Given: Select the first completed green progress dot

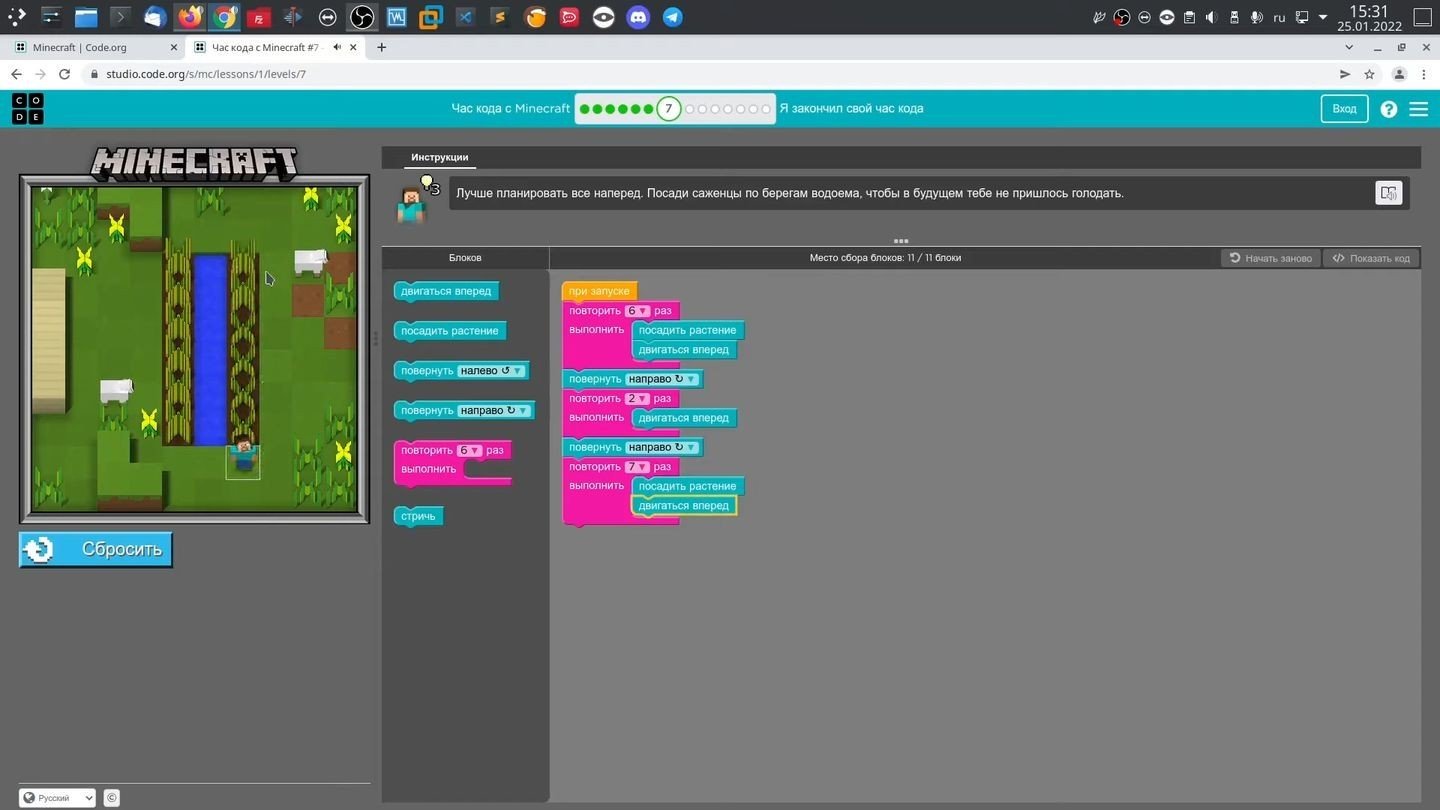Looking at the screenshot, I should coord(584,109).
